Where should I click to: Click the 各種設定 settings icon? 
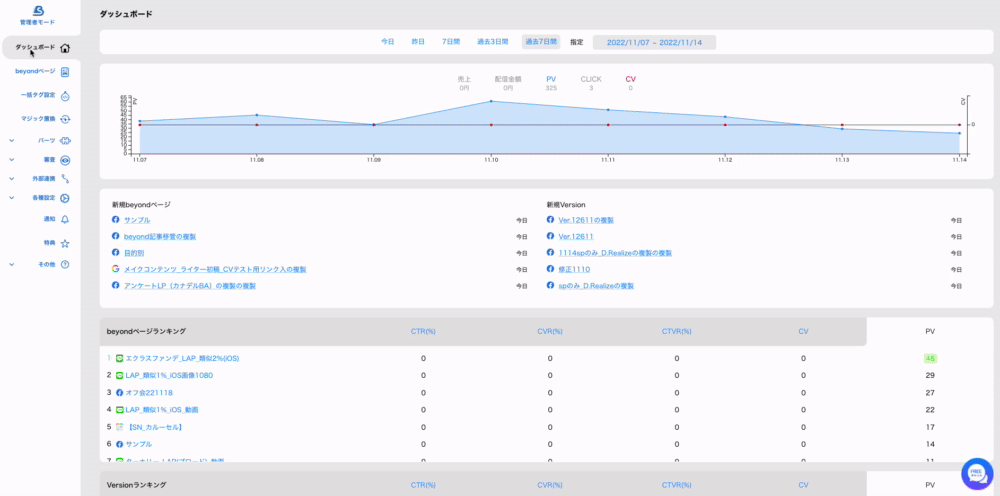(65, 198)
